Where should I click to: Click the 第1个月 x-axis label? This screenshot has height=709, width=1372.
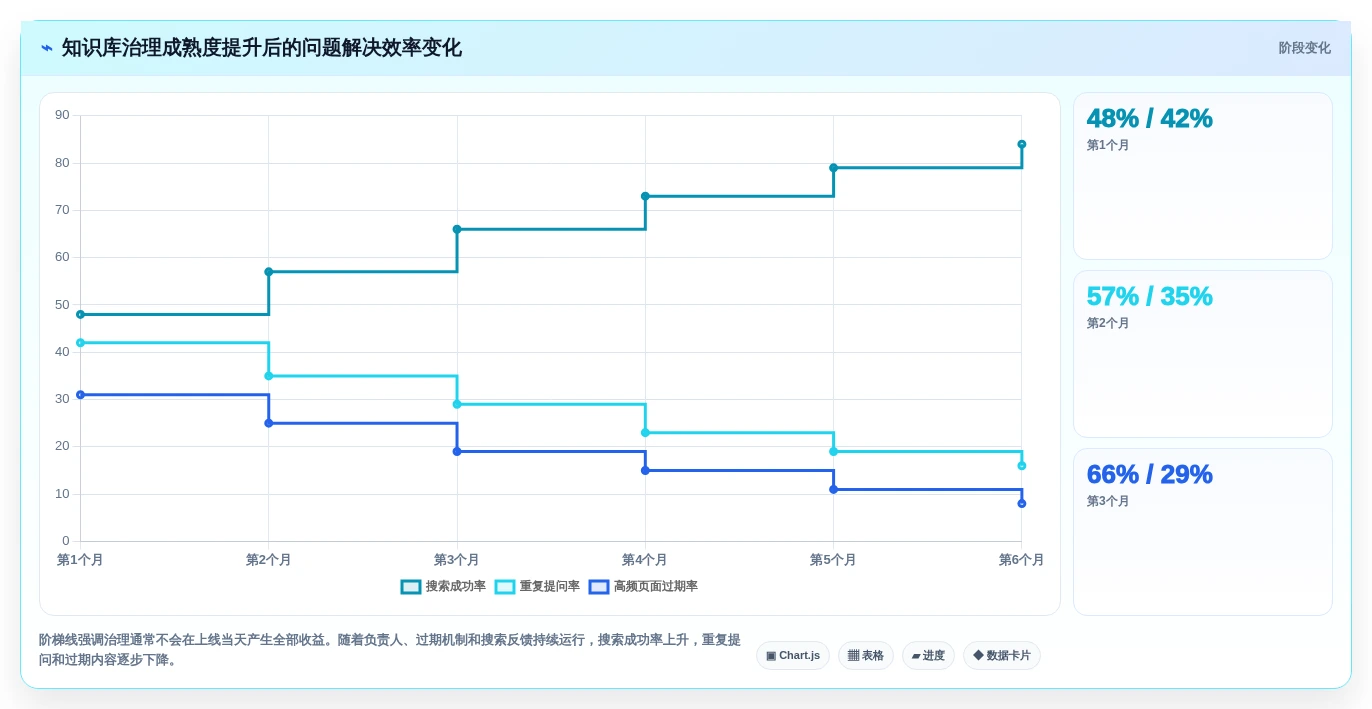tap(80, 560)
